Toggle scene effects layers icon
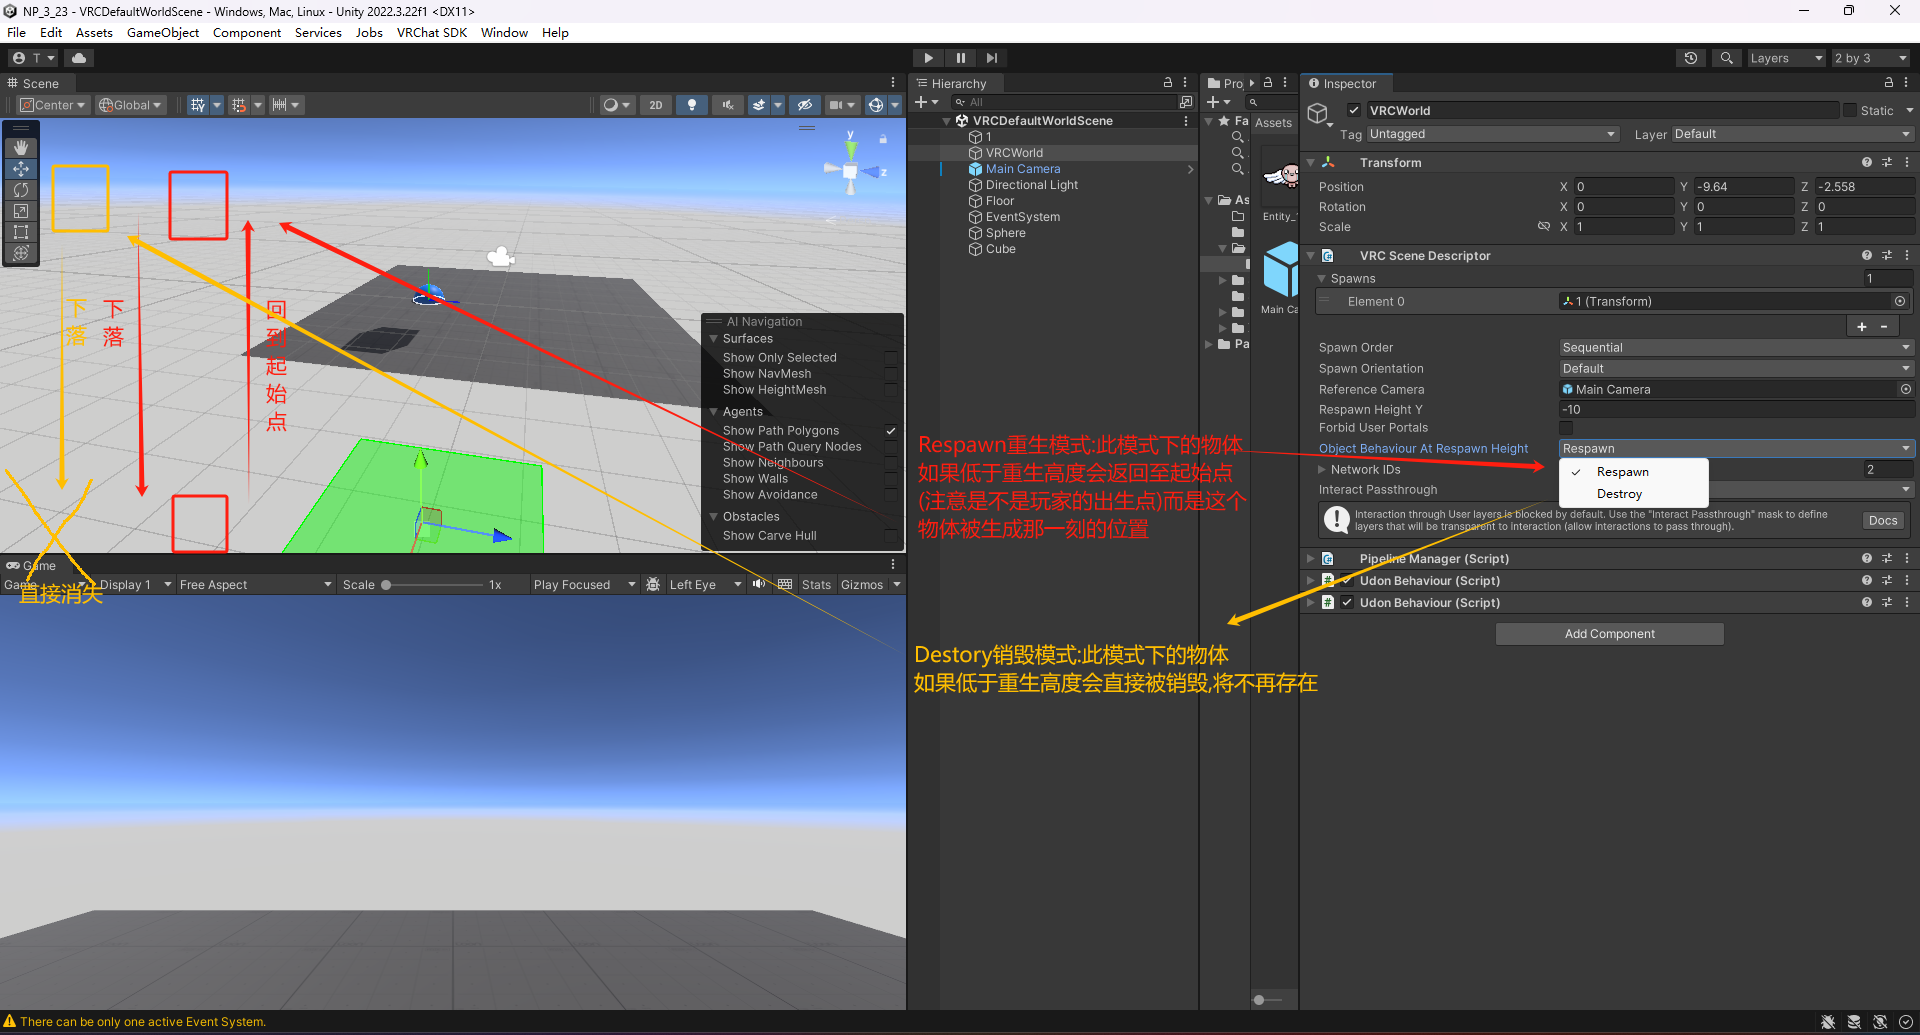Image resolution: width=1920 pixels, height=1035 pixels. pos(759,105)
